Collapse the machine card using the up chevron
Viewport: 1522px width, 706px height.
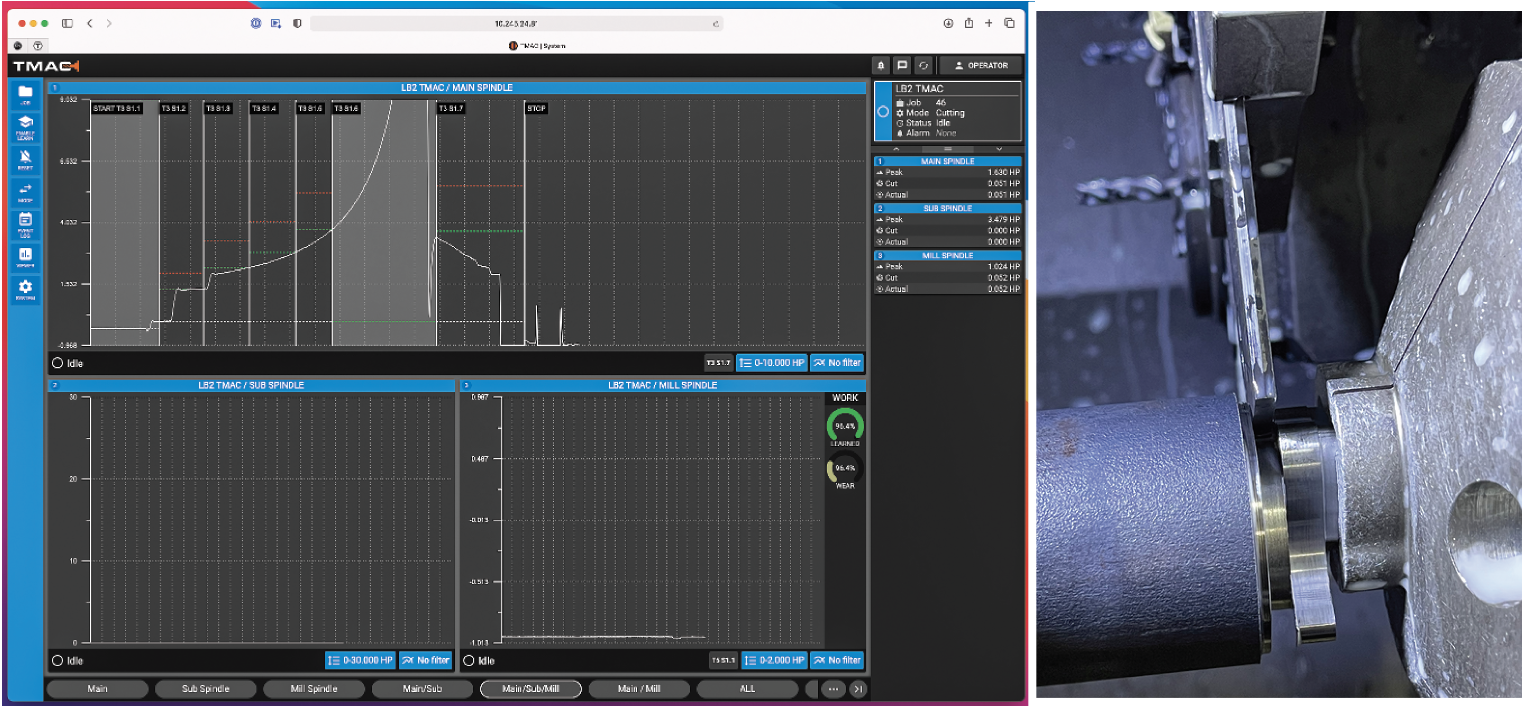pos(896,149)
